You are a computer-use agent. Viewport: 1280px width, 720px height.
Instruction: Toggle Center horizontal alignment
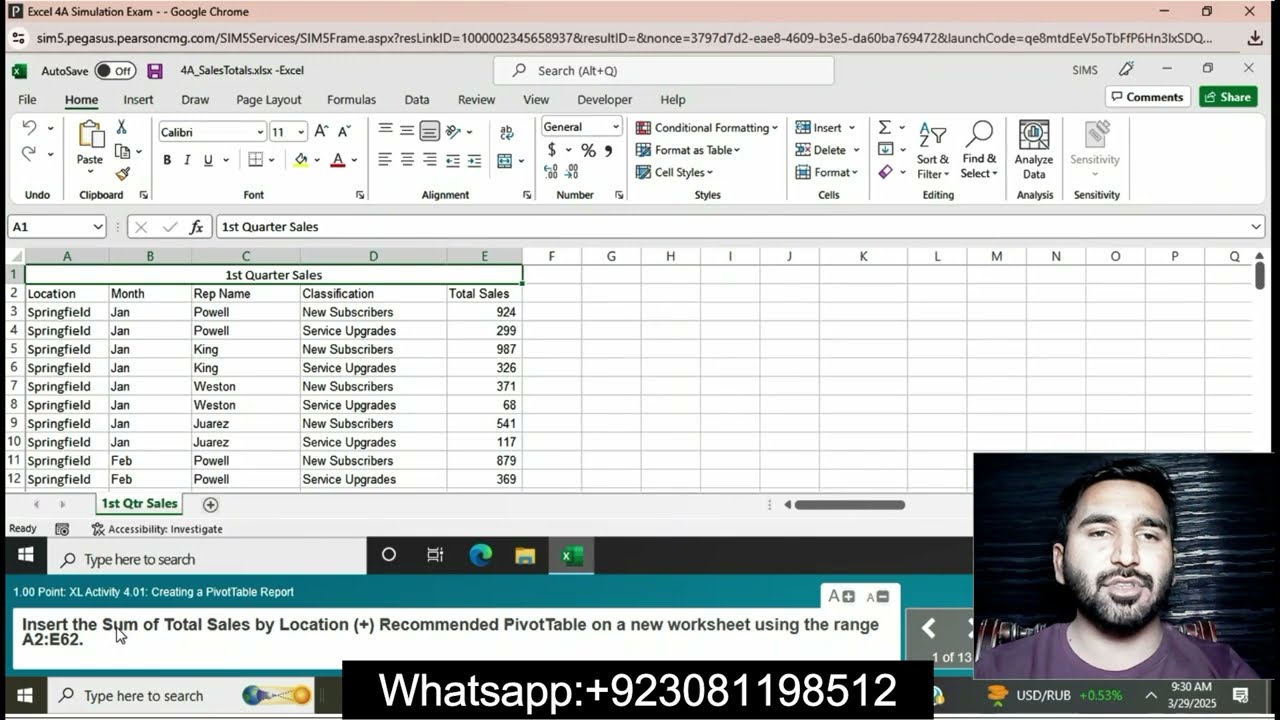[x=407, y=160]
